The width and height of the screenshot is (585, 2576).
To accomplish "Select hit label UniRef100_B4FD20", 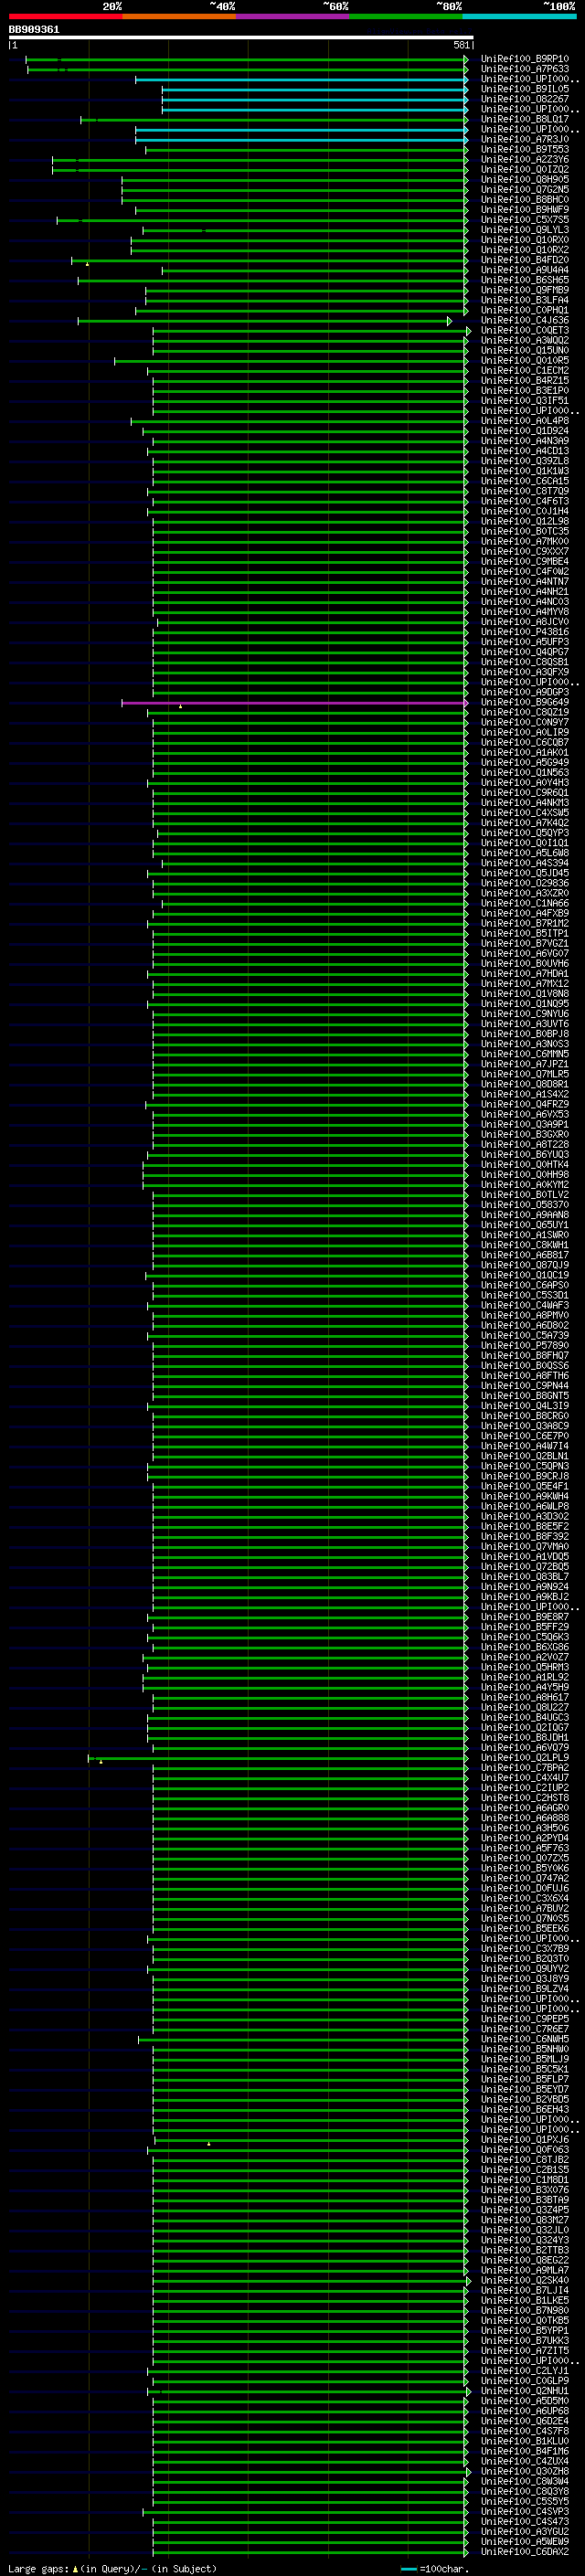I will coord(524,260).
